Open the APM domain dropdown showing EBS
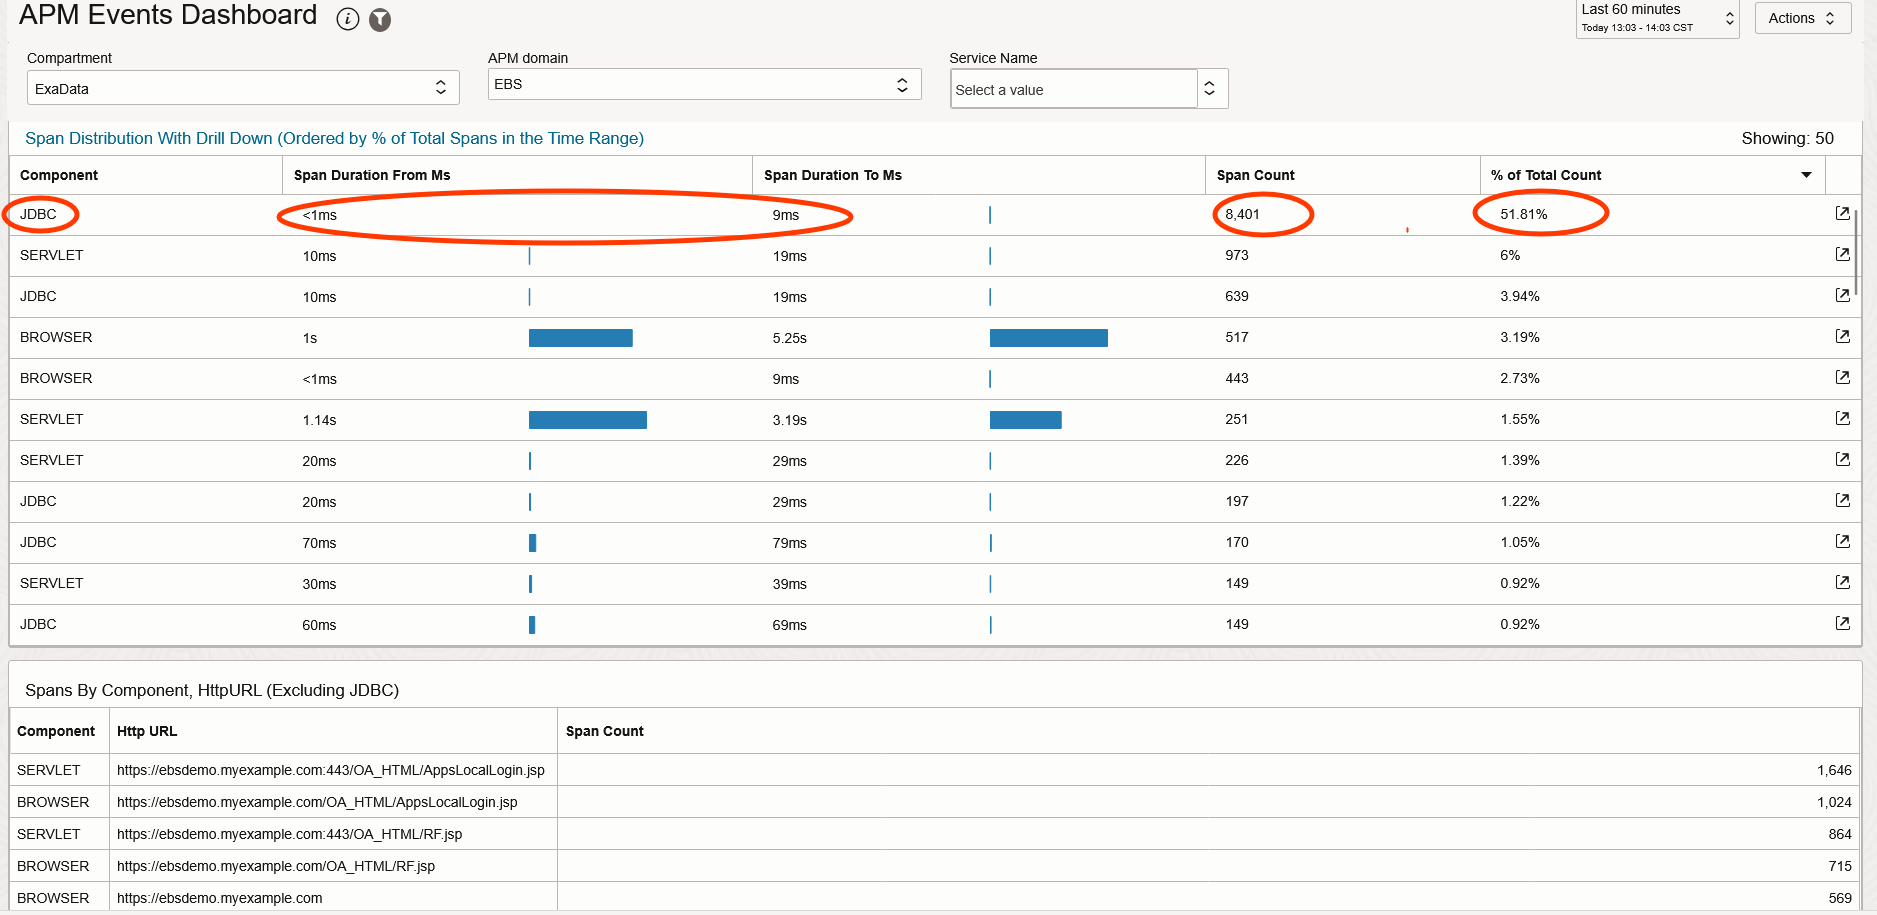 pos(903,84)
